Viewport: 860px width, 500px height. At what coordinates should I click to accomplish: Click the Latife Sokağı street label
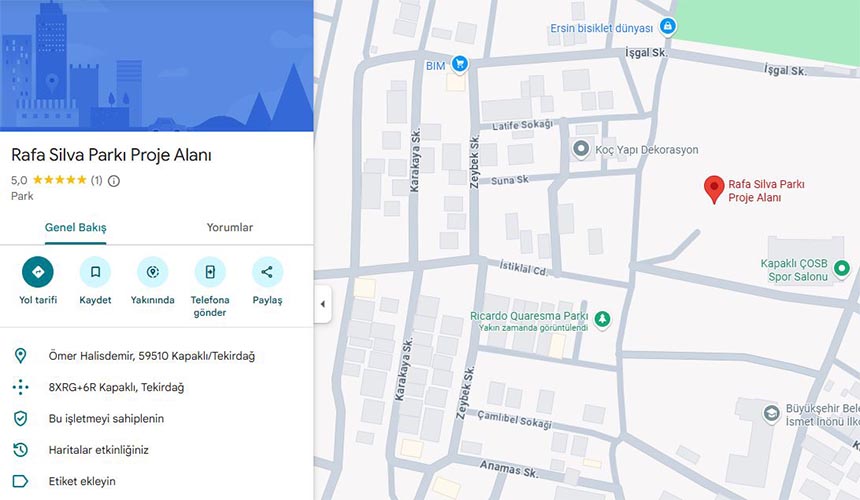522,125
